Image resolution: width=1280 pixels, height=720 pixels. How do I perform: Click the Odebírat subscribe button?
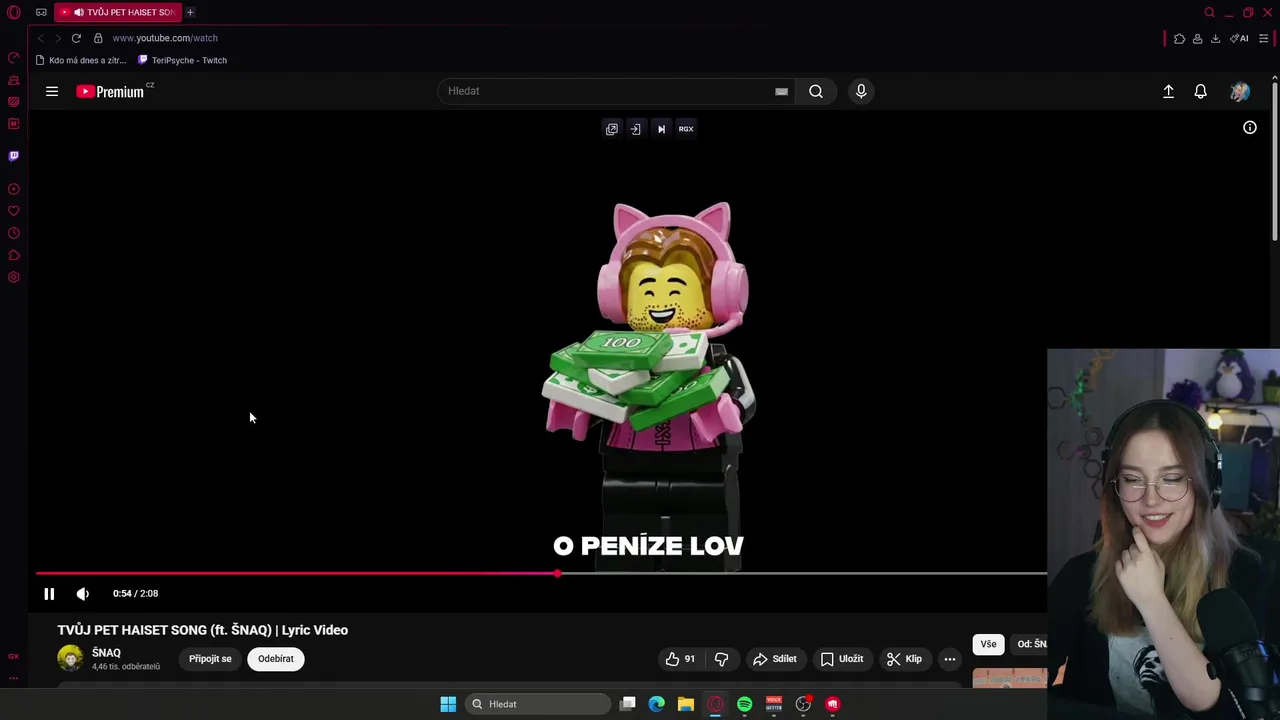(x=276, y=659)
